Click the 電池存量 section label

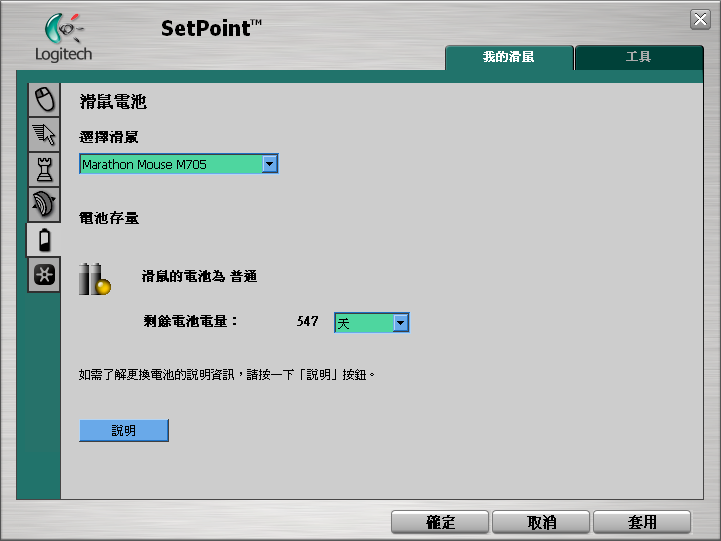(109, 218)
